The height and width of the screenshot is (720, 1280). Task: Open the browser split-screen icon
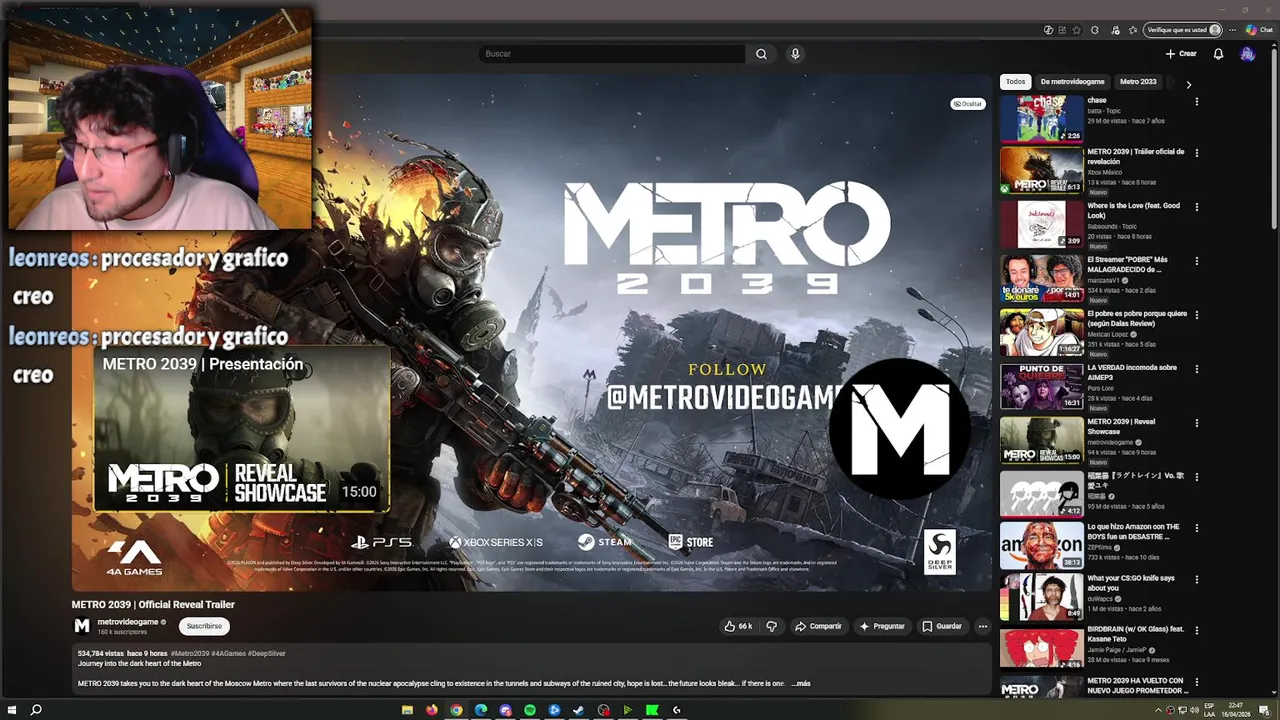[1062, 30]
